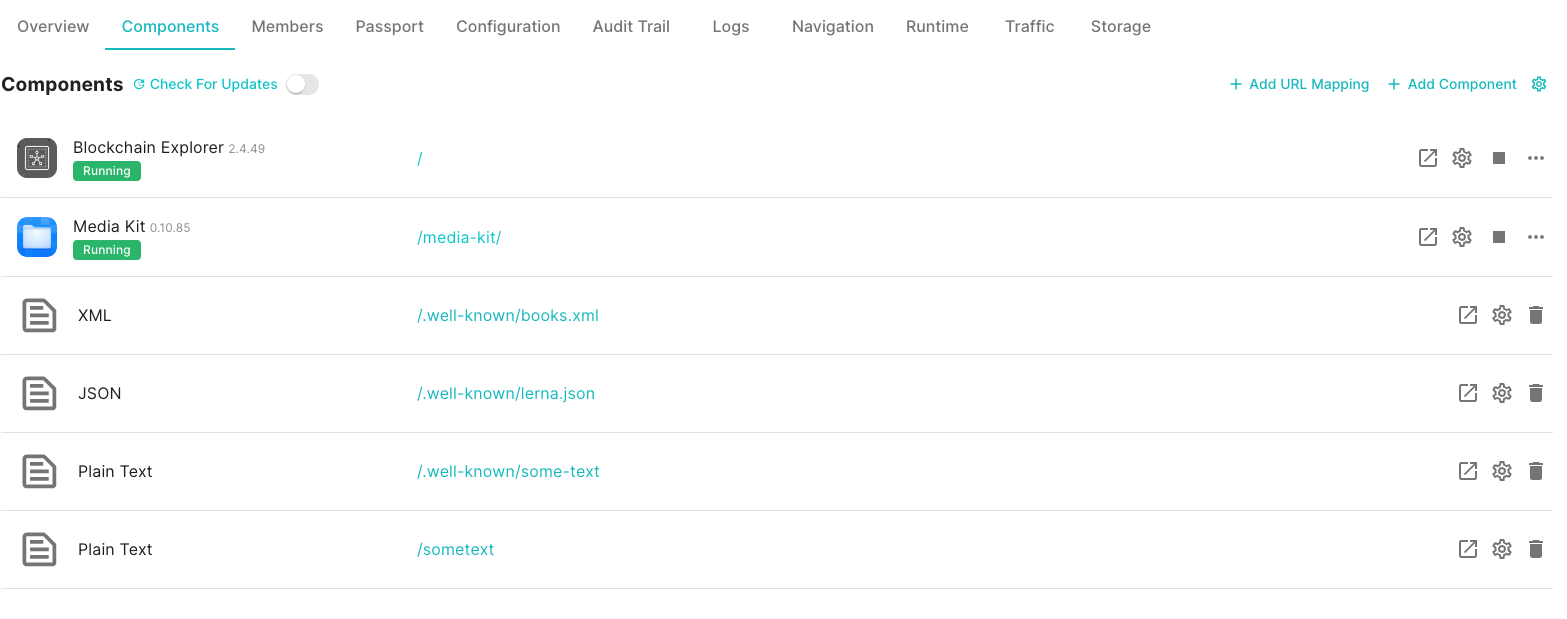This screenshot has height=619, width=1567.
Task: Delete the XML books.xml mapping
Action: pyautogui.click(x=1536, y=315)
